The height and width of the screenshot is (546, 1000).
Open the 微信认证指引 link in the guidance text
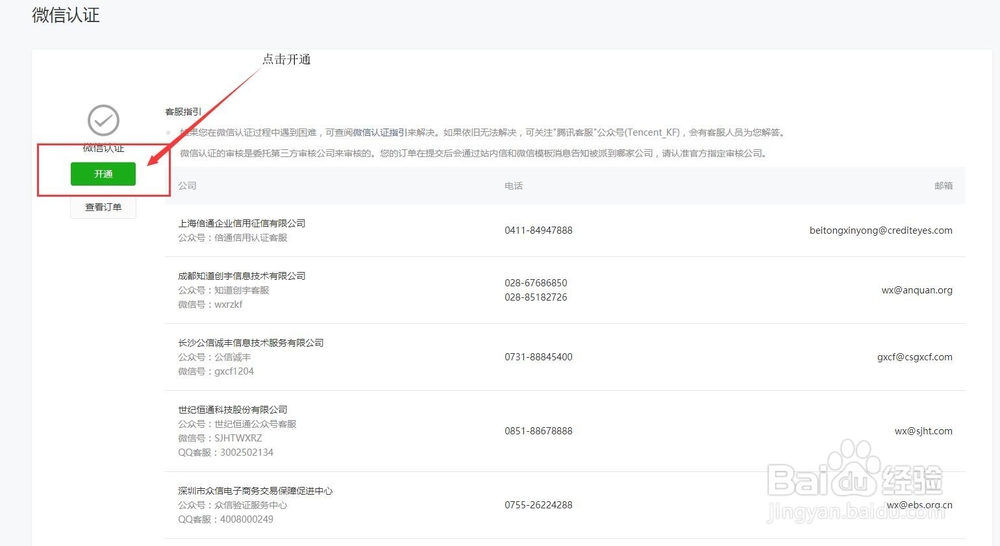(380, 133)
